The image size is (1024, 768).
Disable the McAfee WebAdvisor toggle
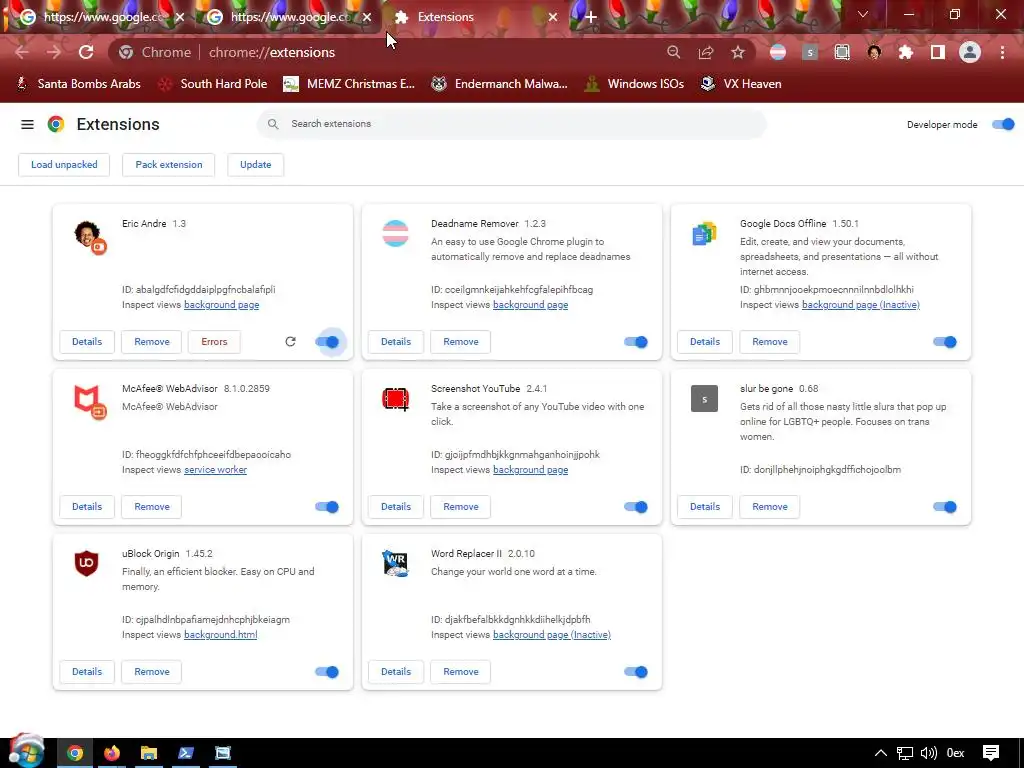[327, 507]
